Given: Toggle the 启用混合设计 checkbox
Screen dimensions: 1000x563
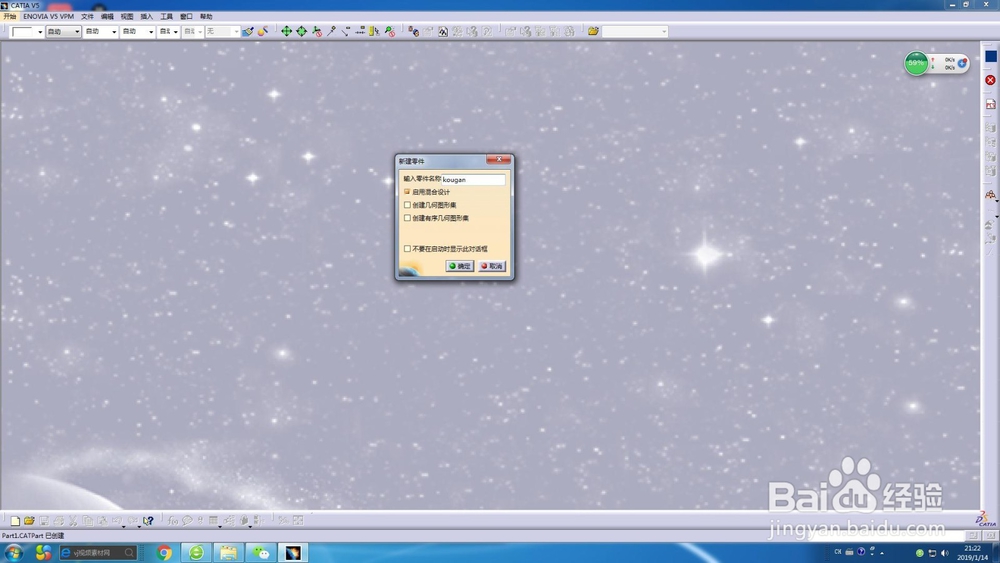Looking at the screenshot, I should point(407,192).
